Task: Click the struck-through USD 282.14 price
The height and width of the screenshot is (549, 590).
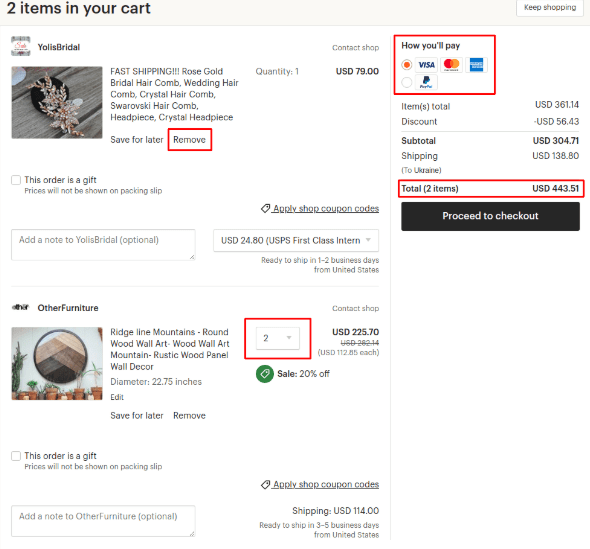Action: point(360,343)
